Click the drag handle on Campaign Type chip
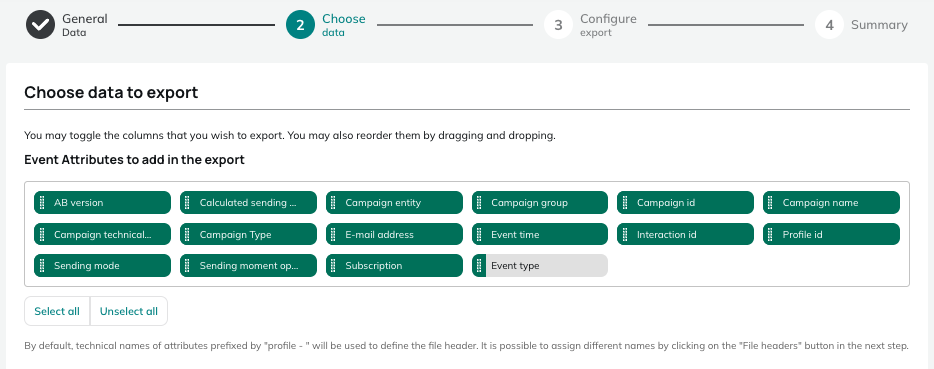Screen dimensions: 934x369 click(188, 234)
